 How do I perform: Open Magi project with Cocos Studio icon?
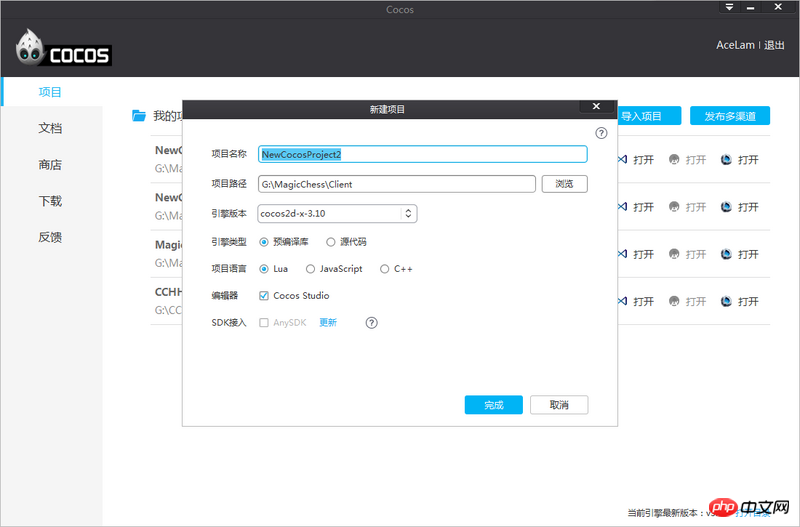(726, 254)
